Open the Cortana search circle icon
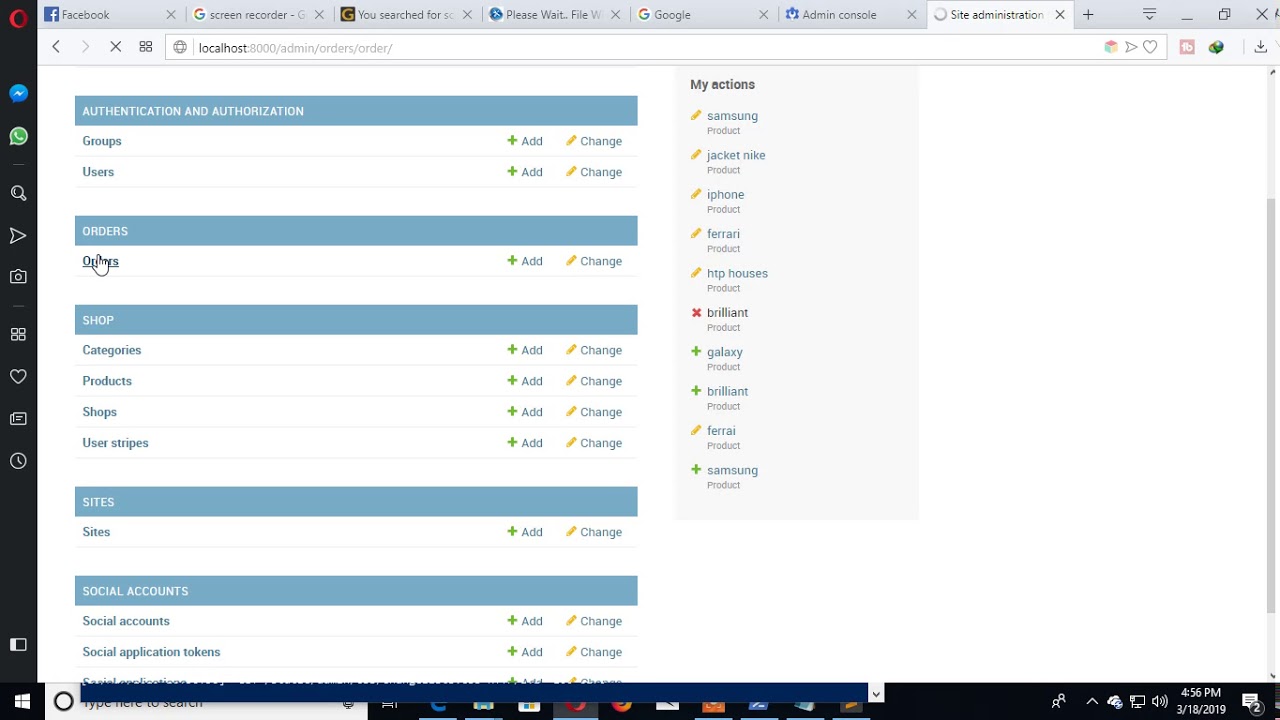The height and width of the screenshot is (720, 1280). coord(63,702)
